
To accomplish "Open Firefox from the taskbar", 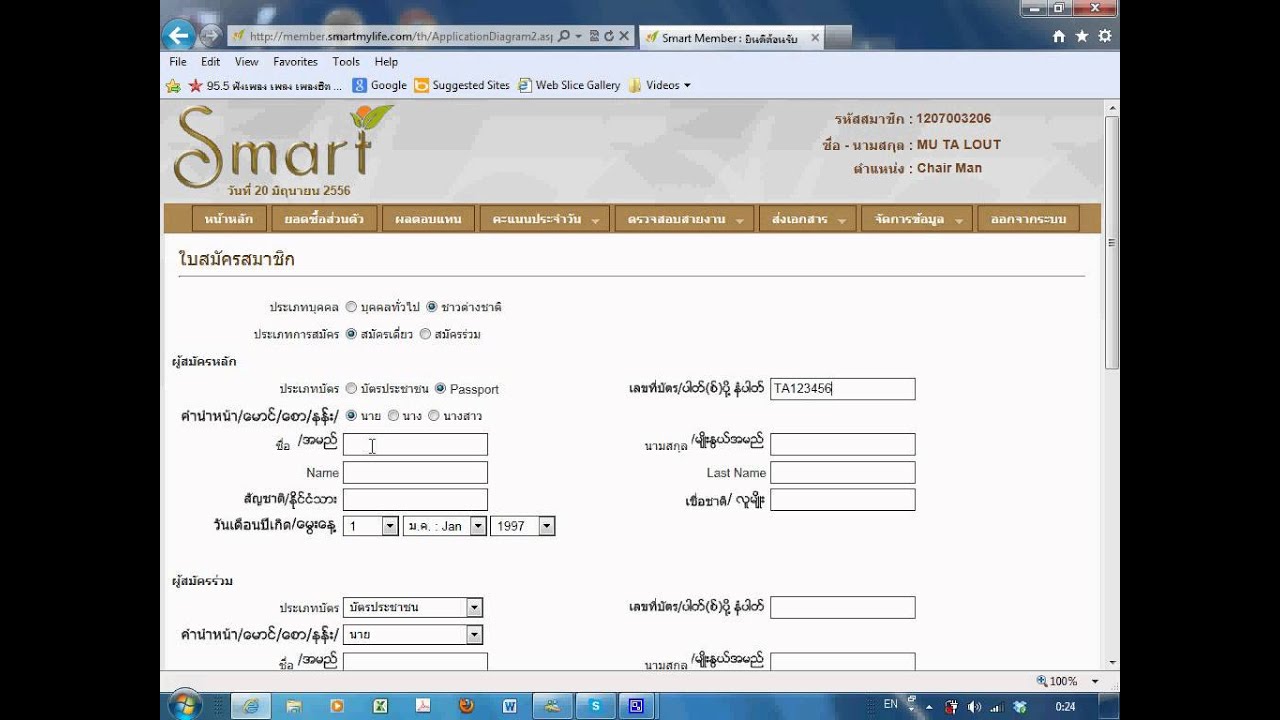I will coord(466,706).
